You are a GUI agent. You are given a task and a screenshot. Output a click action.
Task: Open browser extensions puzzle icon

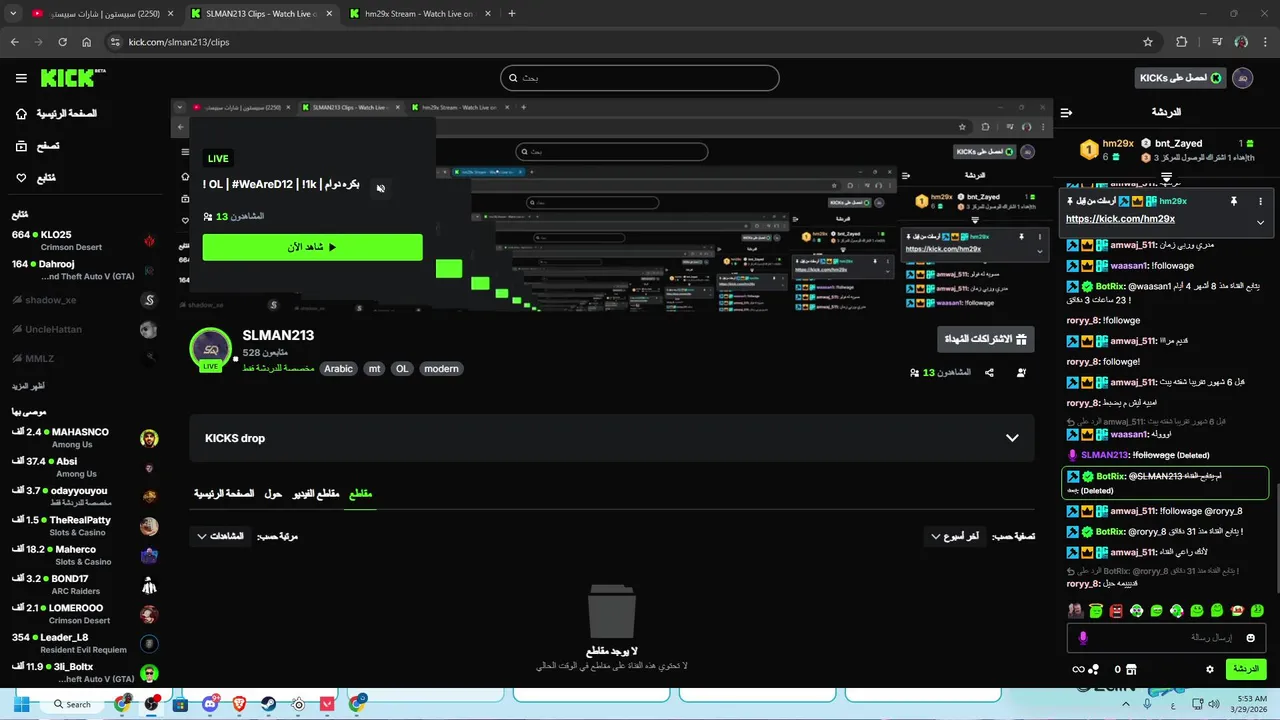point(1182,42)
